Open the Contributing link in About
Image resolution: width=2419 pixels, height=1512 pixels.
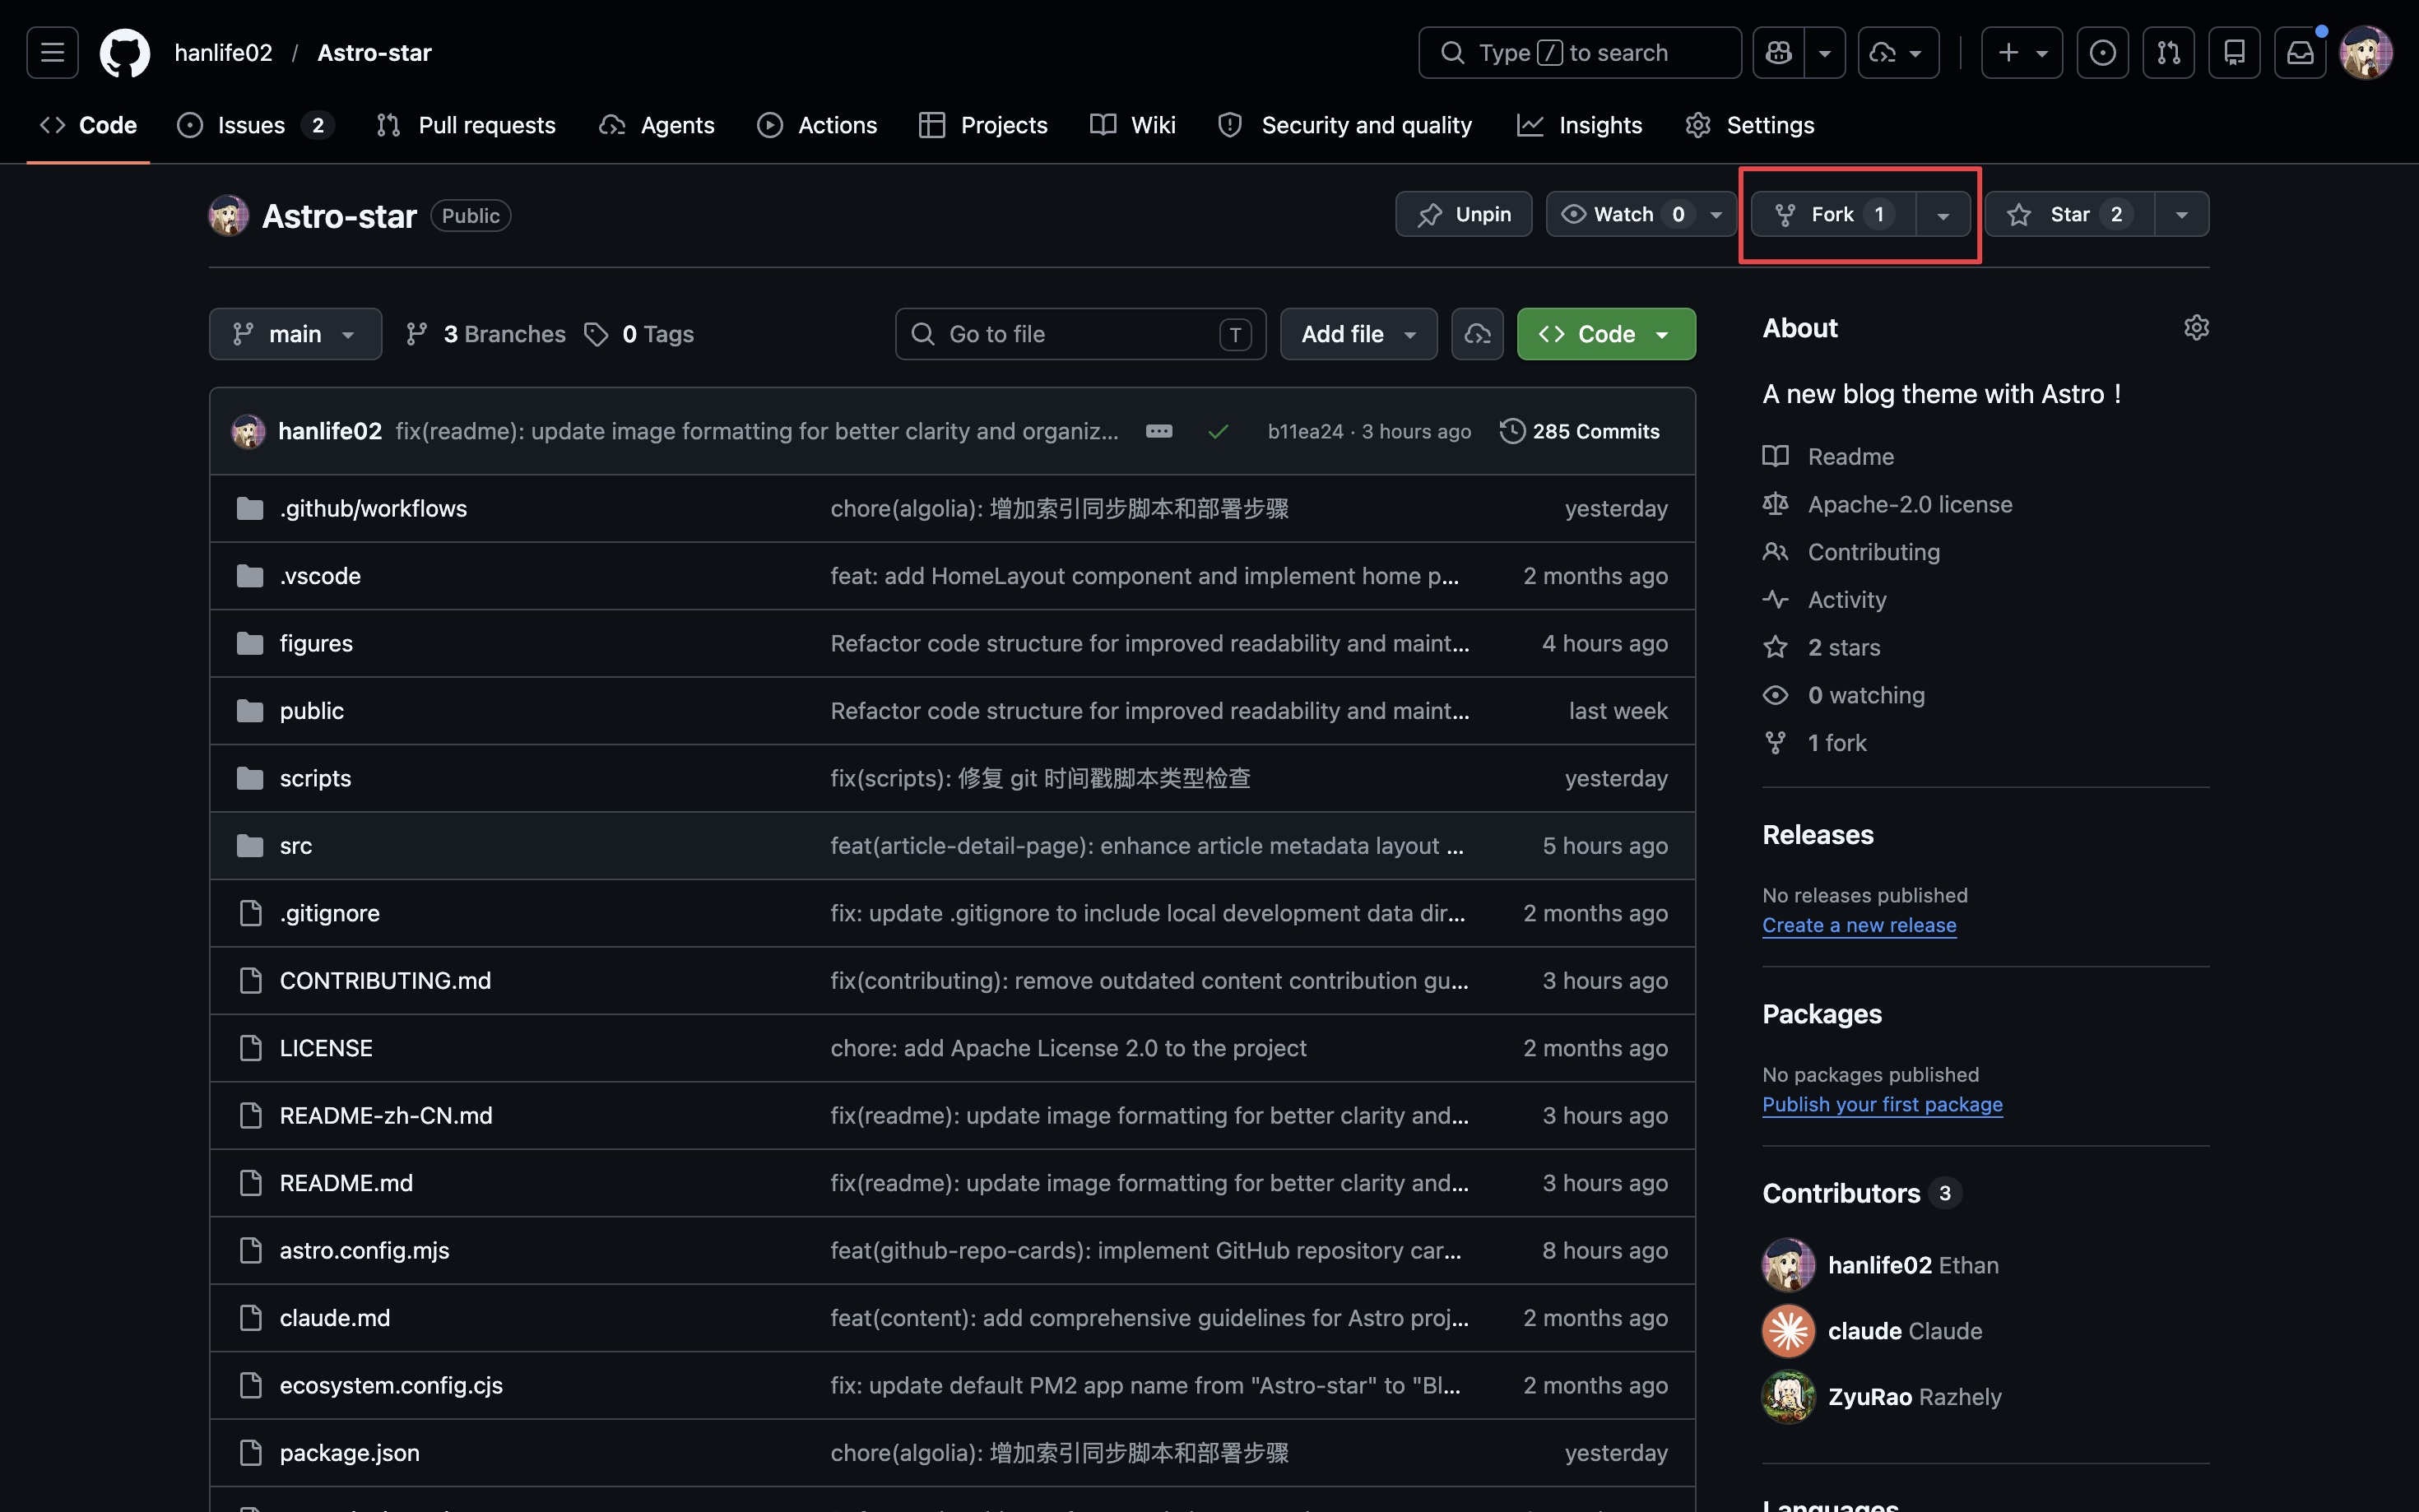point(1874,552)
